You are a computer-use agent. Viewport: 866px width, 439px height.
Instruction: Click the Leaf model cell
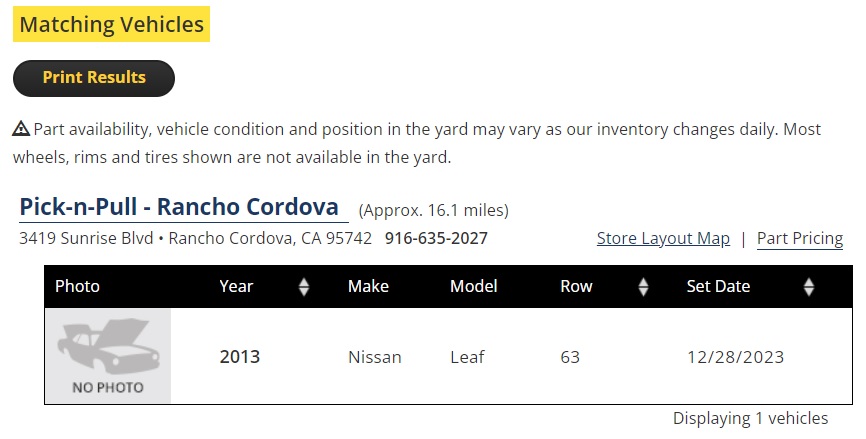(467, 357)
